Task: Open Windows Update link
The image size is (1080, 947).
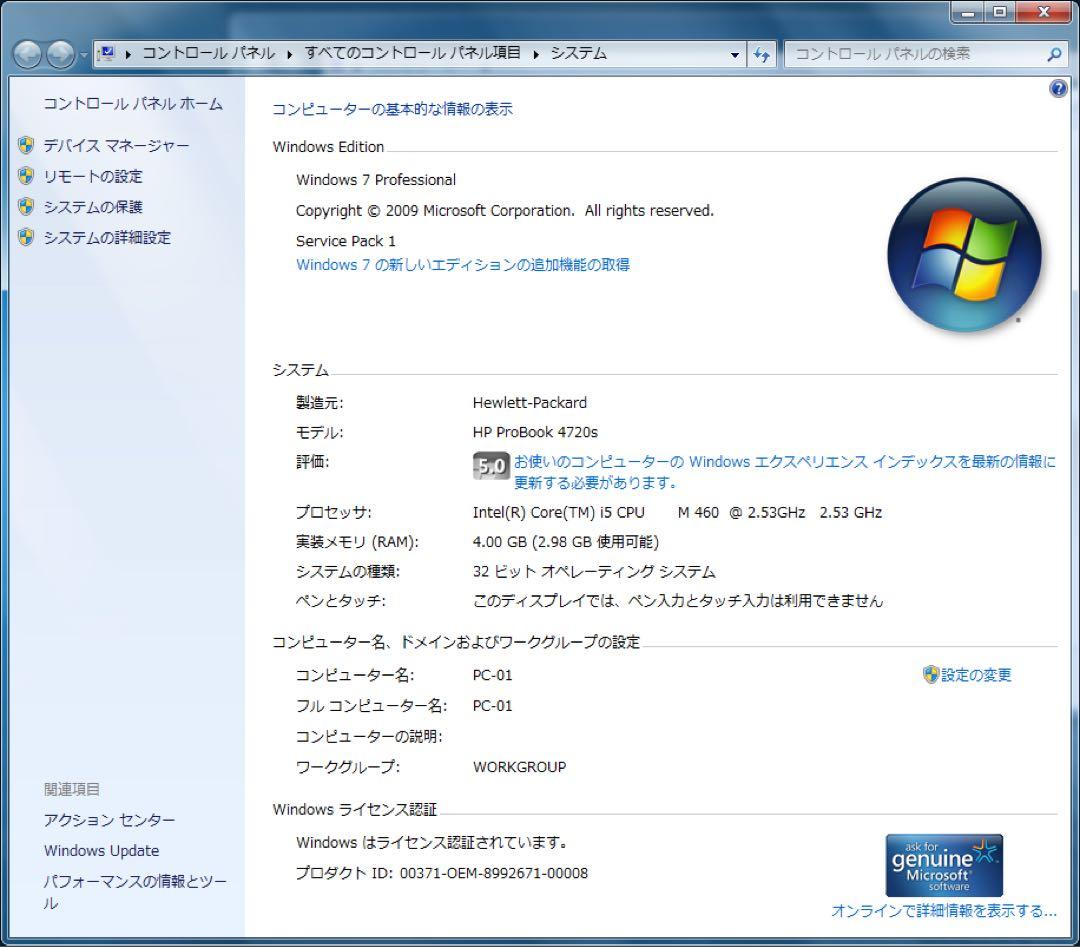Action: pyautogui.click(x=101, y=851)
